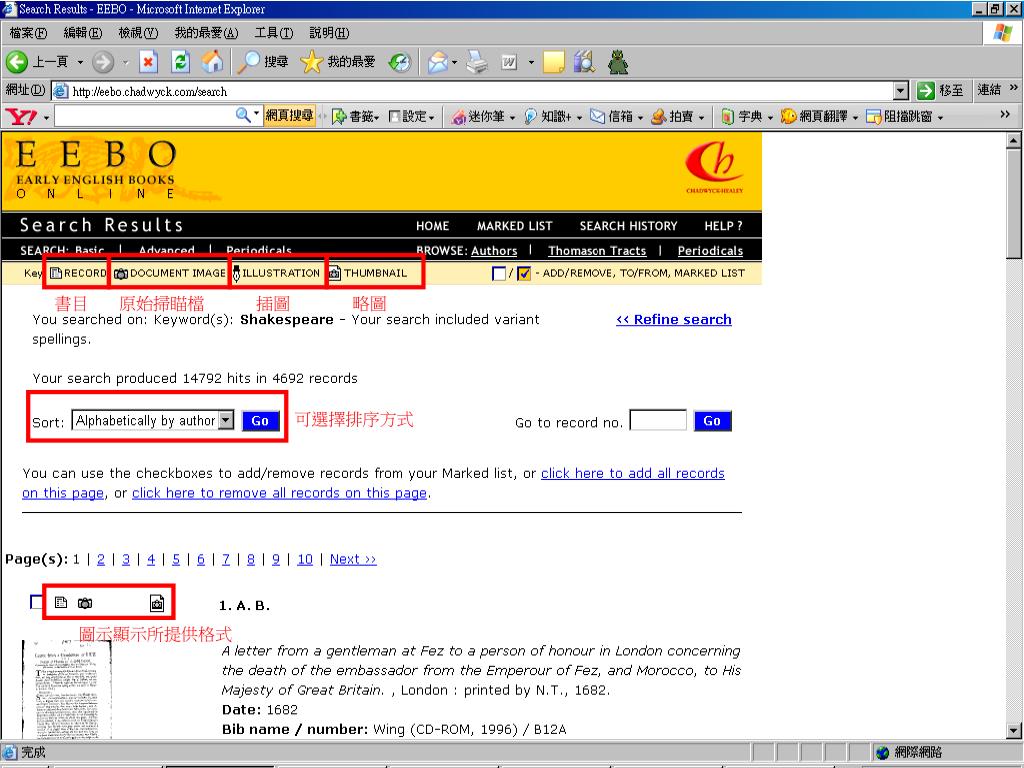Open the Search magnifier toolbar button
This screenshot has width=1024, height=768.
[x=262, y=62]
